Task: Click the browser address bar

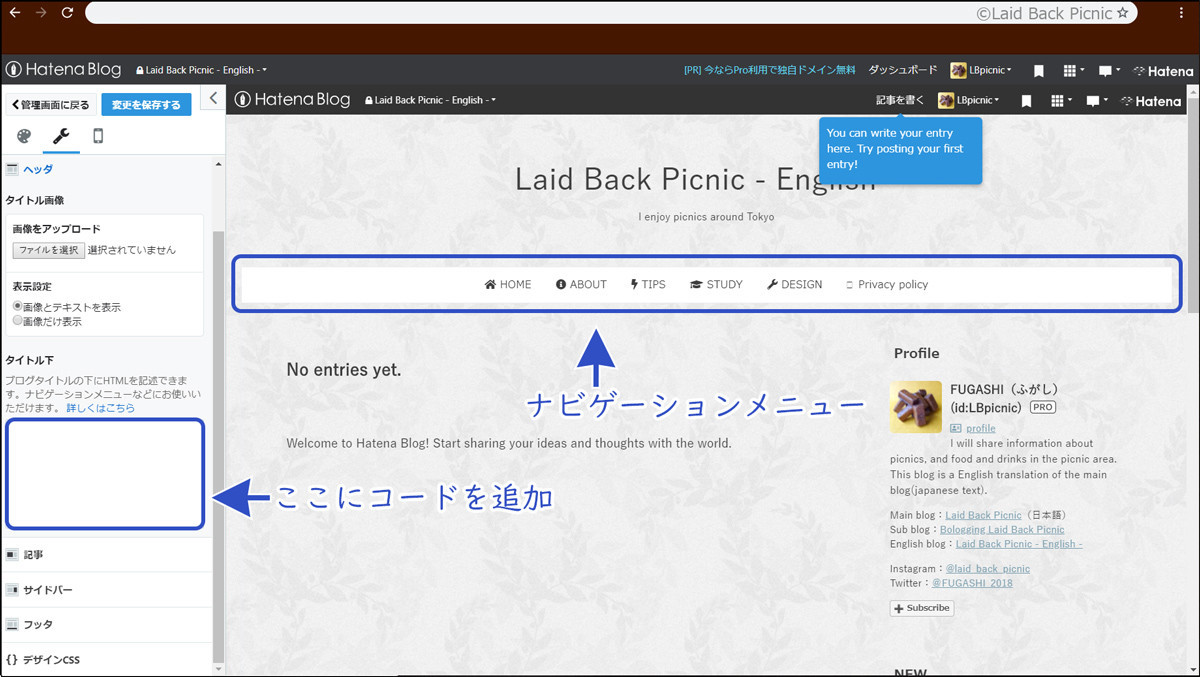Action: coord(610,13)
